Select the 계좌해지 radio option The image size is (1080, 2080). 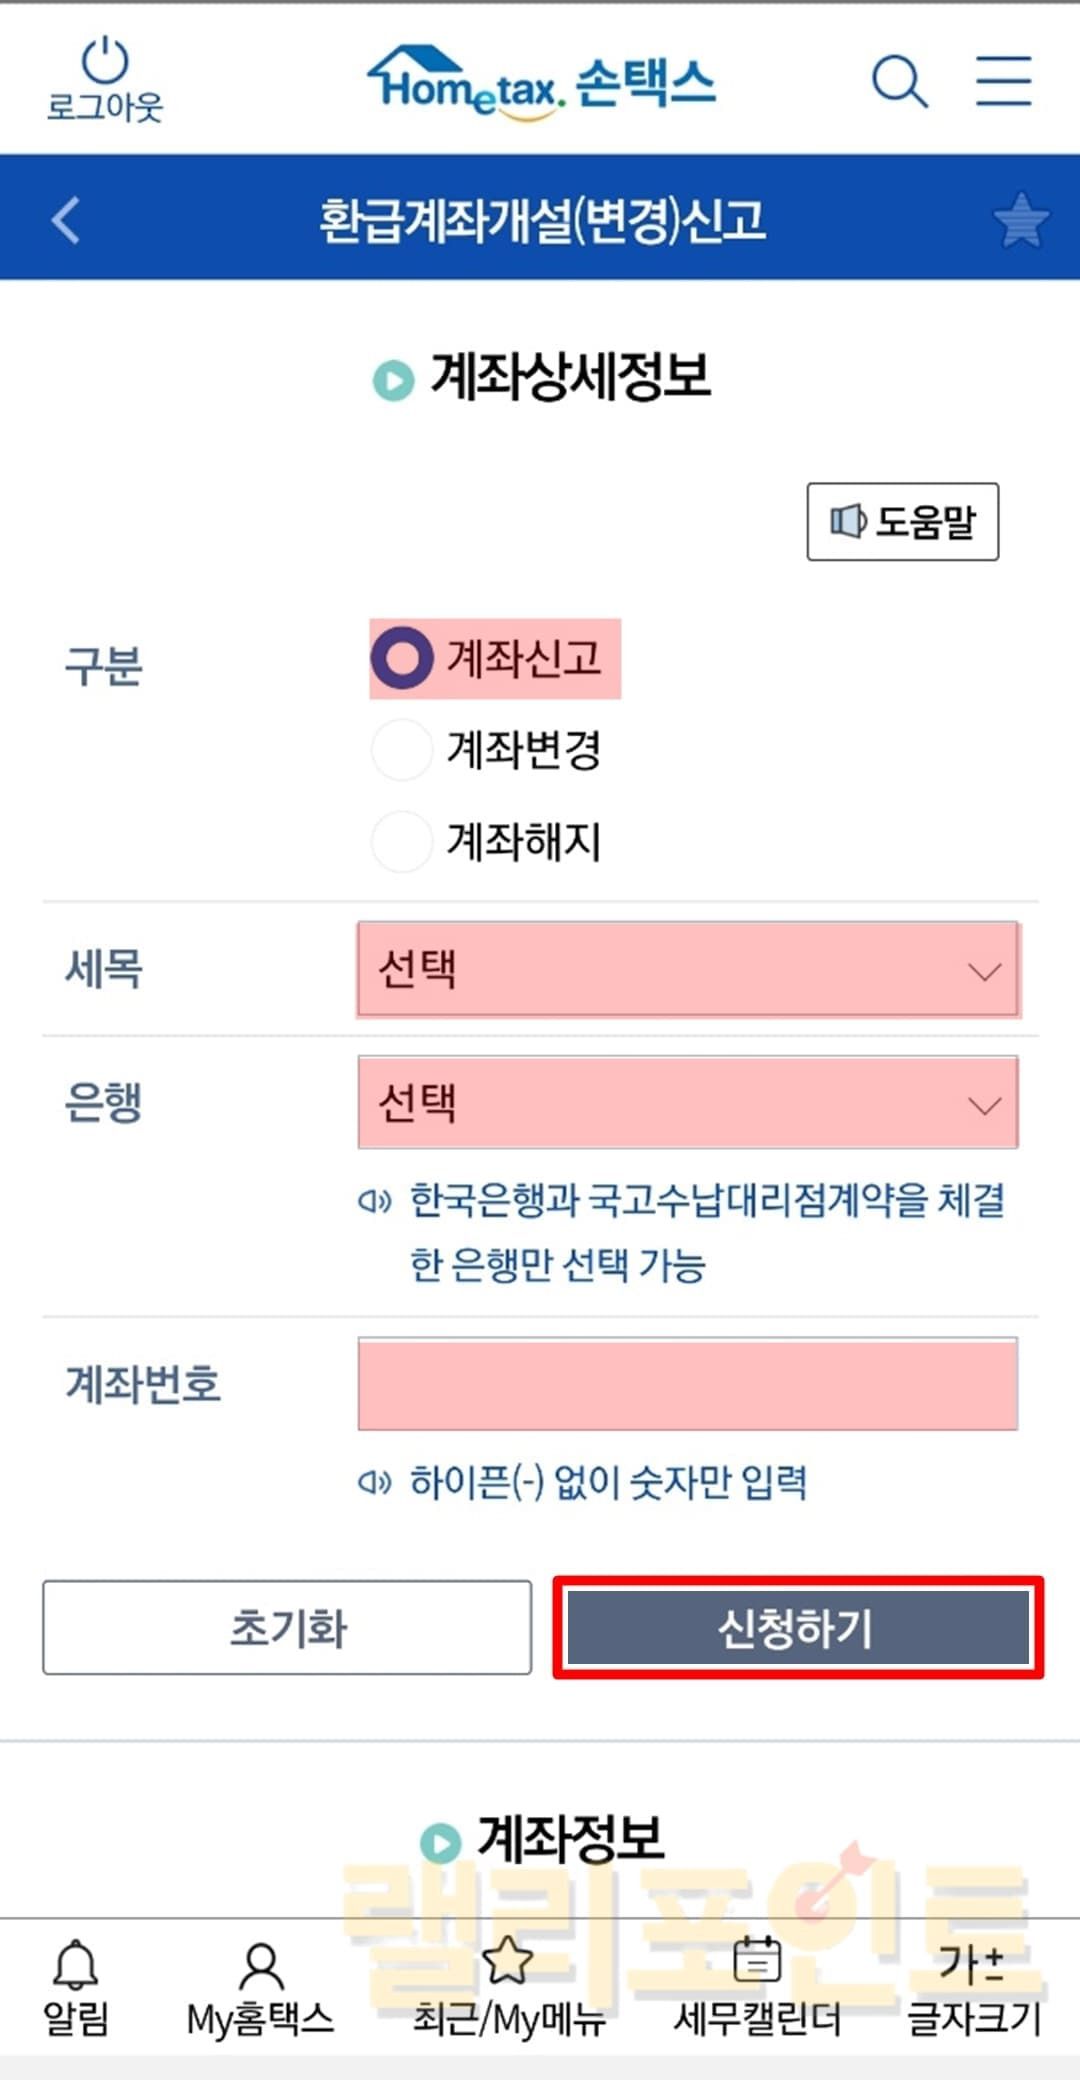click(402, 840)
